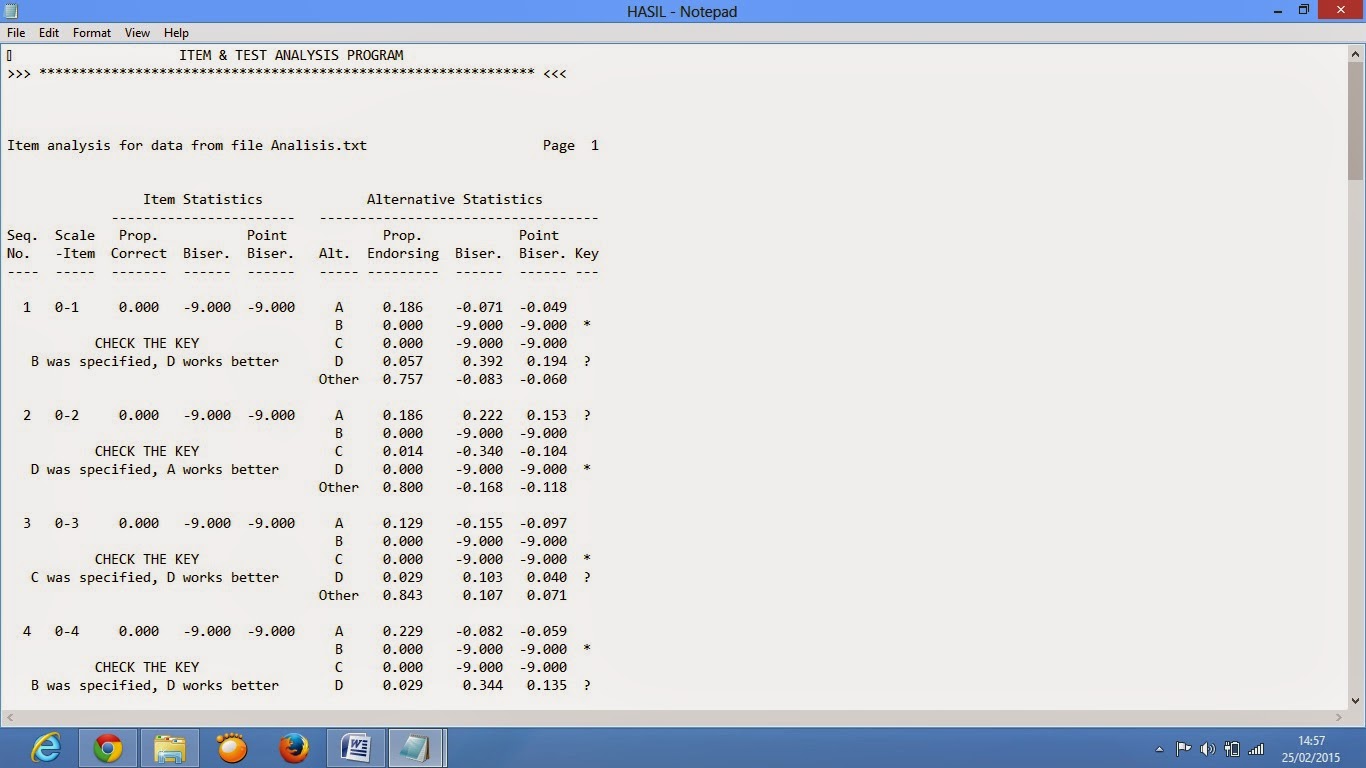This screenshot has width=1366, height=768.
Task: Open the File menu
Action: click(x=16, y=33)
